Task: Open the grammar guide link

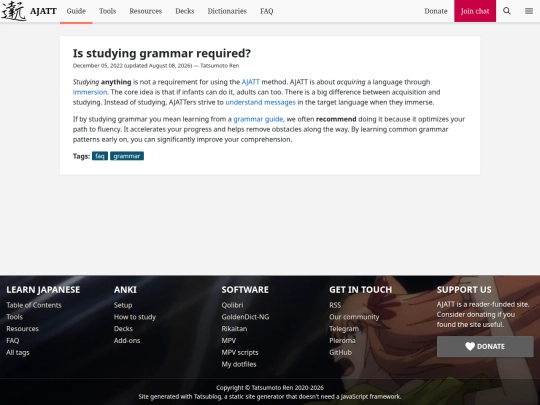Action: coord(258,119)
